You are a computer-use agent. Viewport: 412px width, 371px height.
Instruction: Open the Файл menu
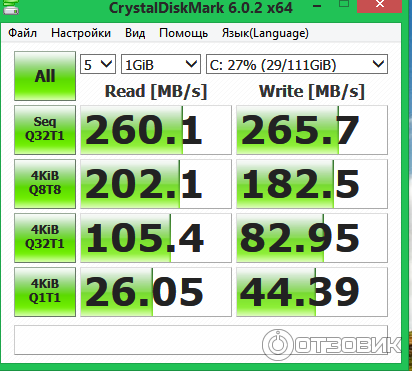(22, 33)
